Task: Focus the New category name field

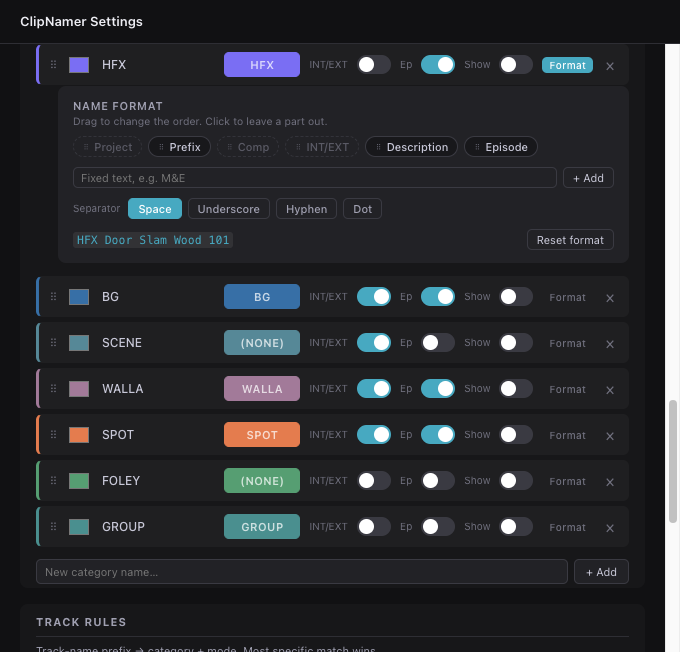Action: [x=302, y=572]
